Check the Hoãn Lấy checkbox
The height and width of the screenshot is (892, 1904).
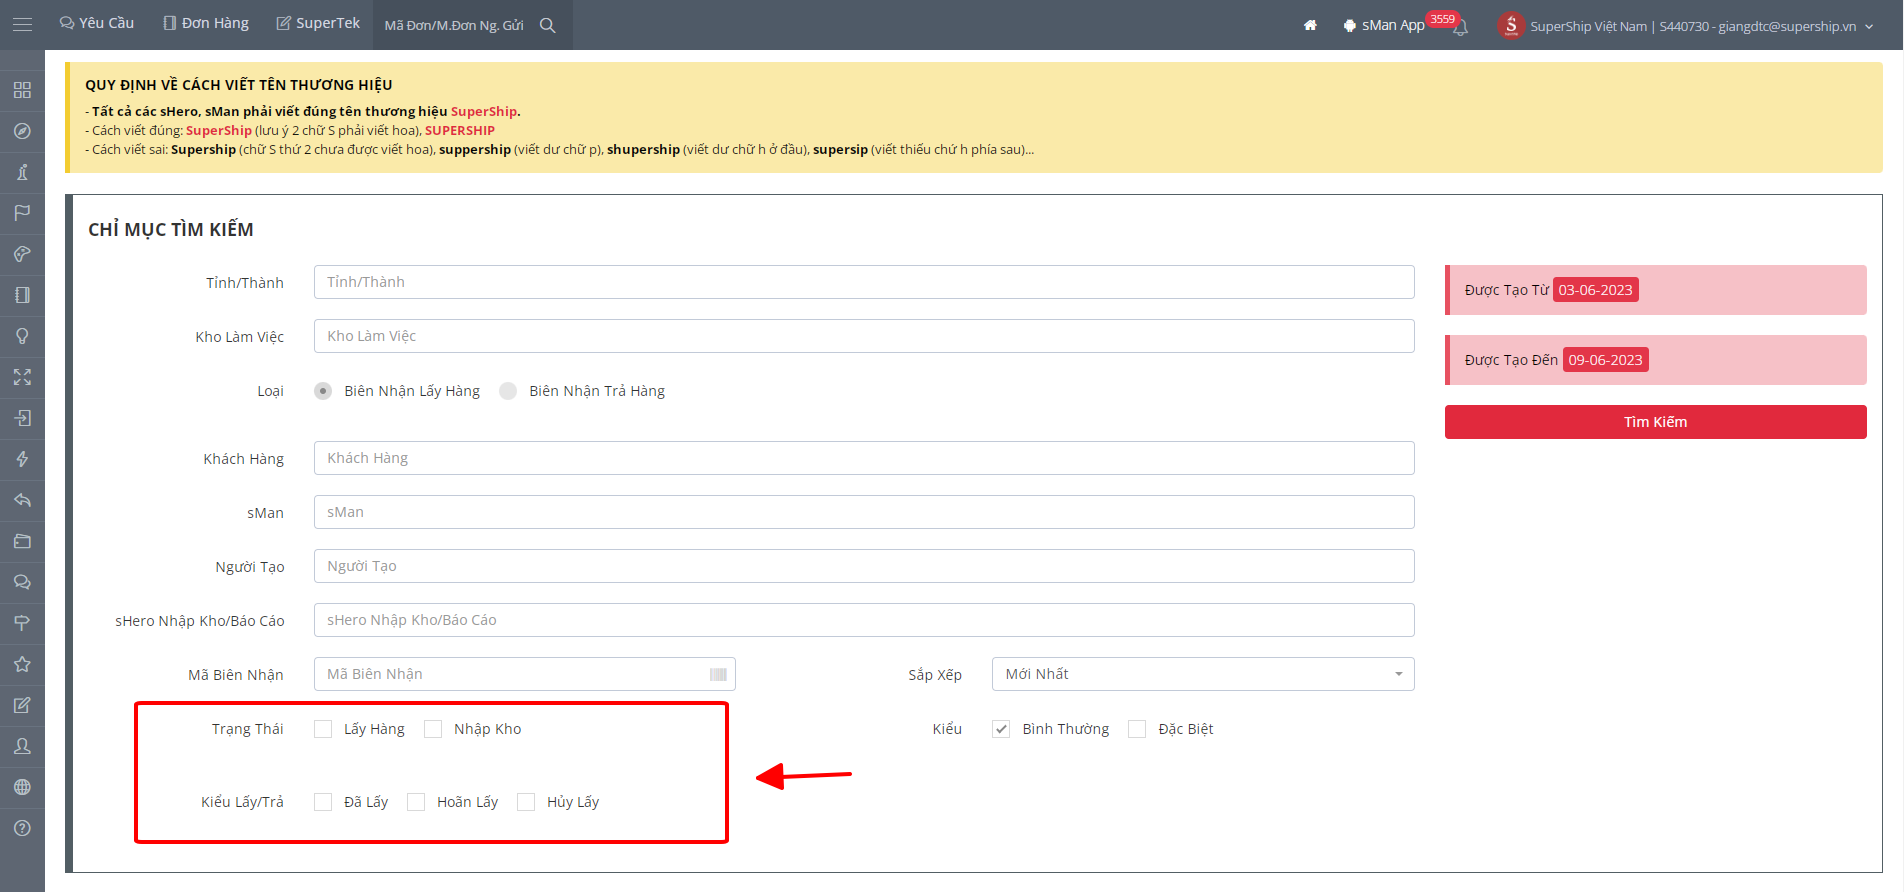point(416,802)
